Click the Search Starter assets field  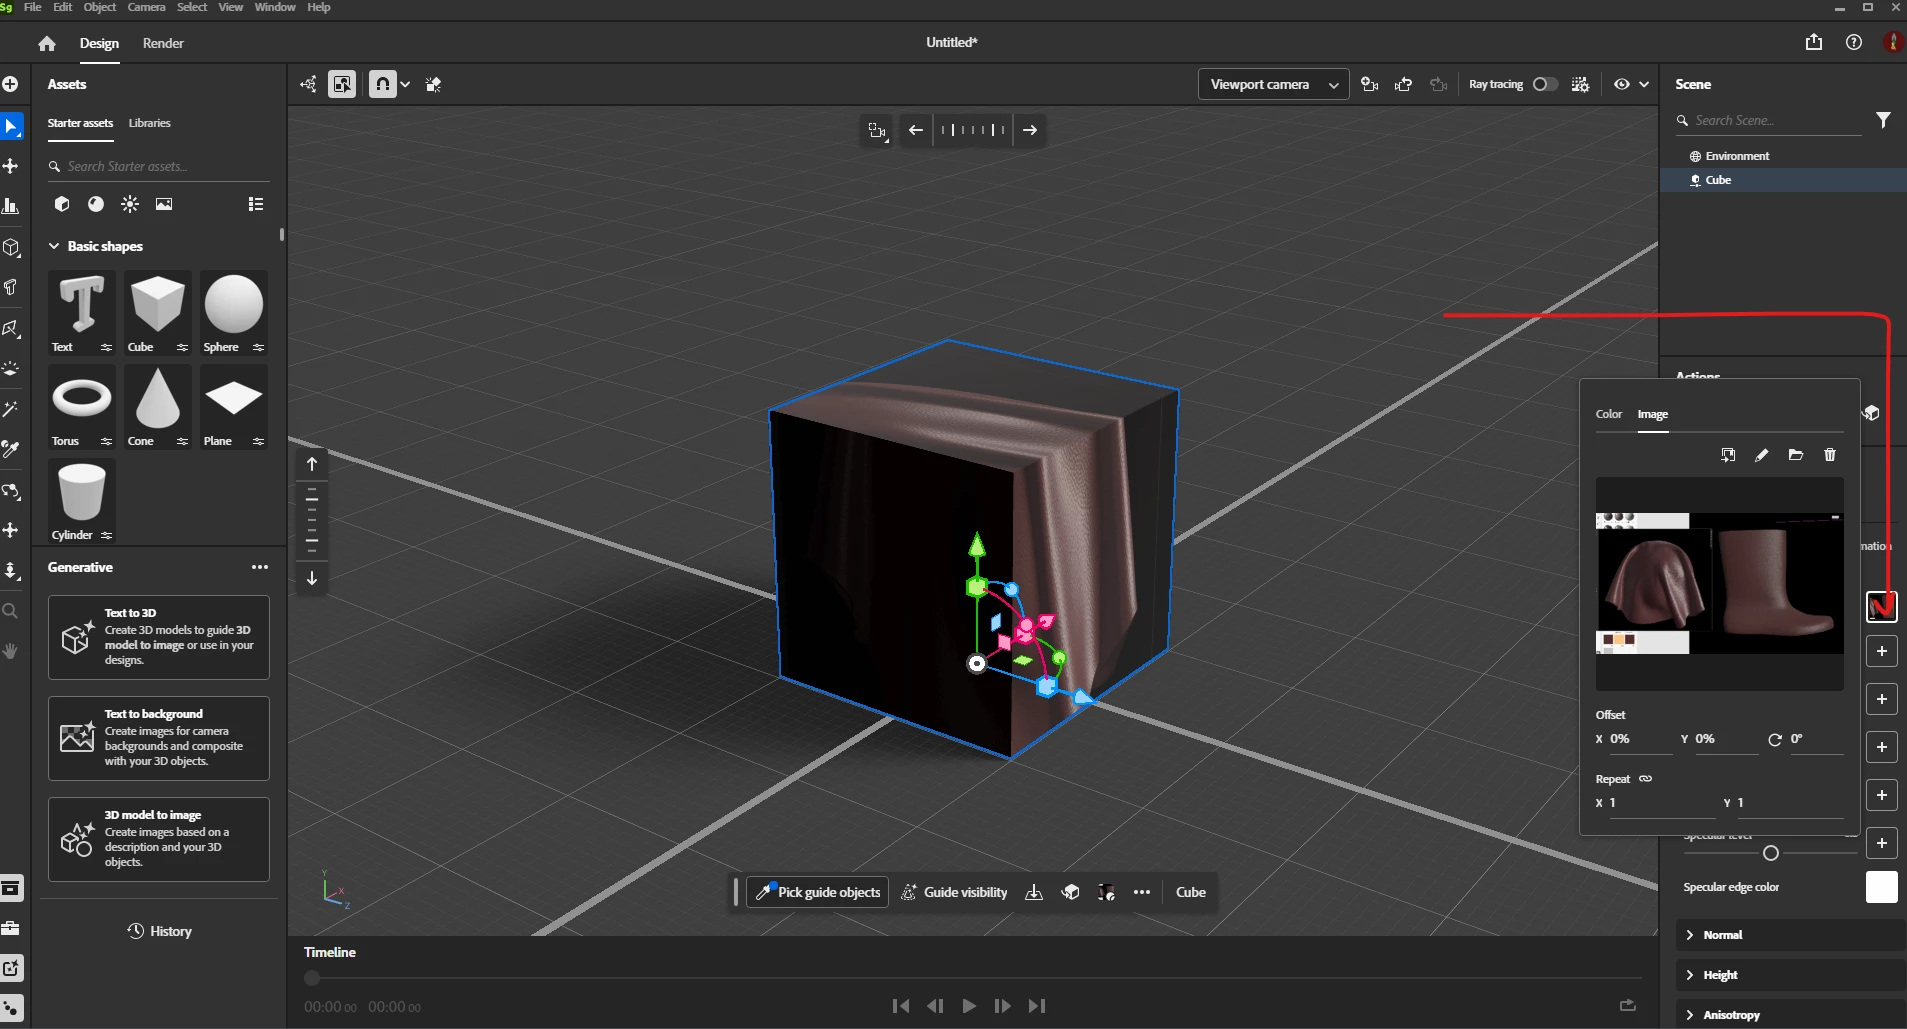159,166
